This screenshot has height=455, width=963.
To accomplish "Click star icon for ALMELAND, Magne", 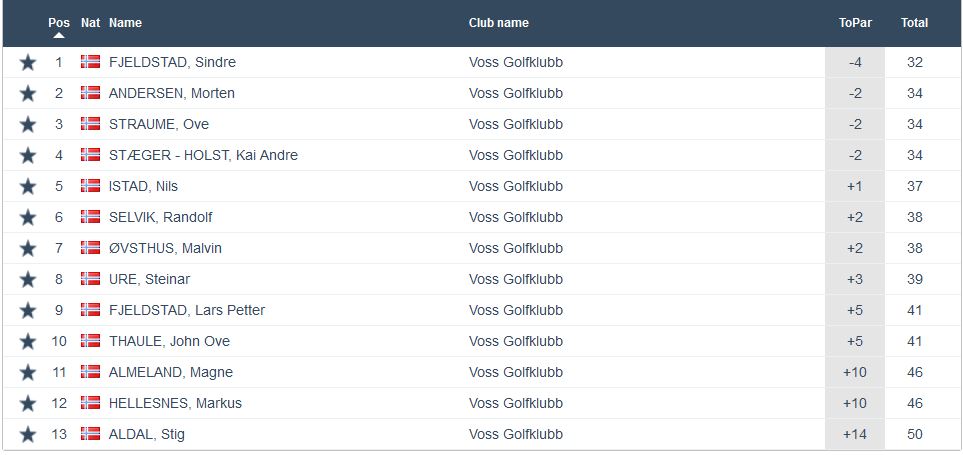I will [28, 373].
